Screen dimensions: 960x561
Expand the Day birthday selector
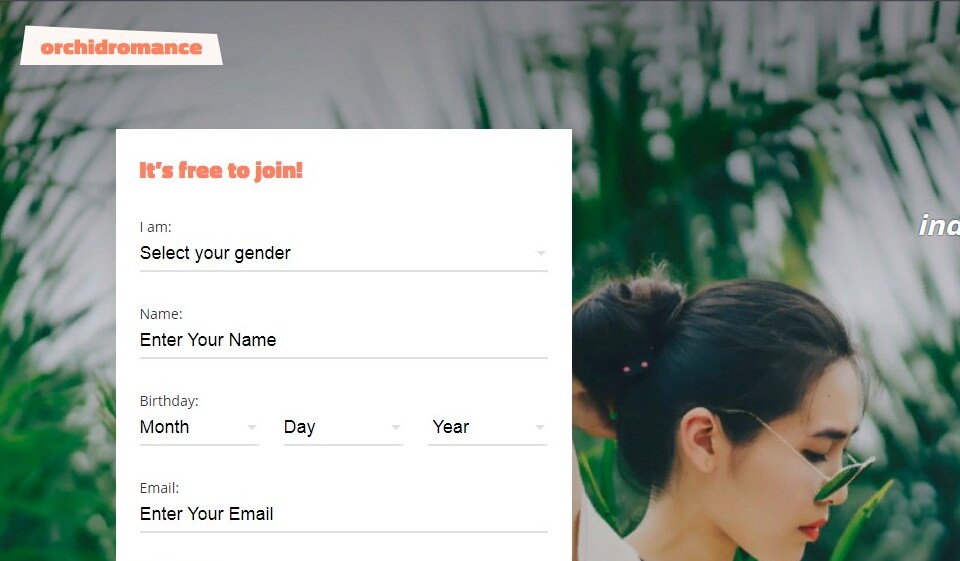[343, 427]
